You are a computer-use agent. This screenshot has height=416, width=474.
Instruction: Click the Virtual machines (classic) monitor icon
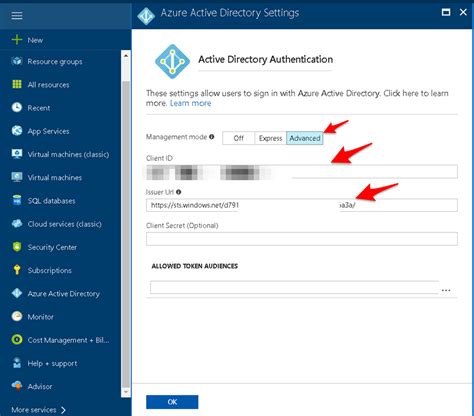click(17, 154)
